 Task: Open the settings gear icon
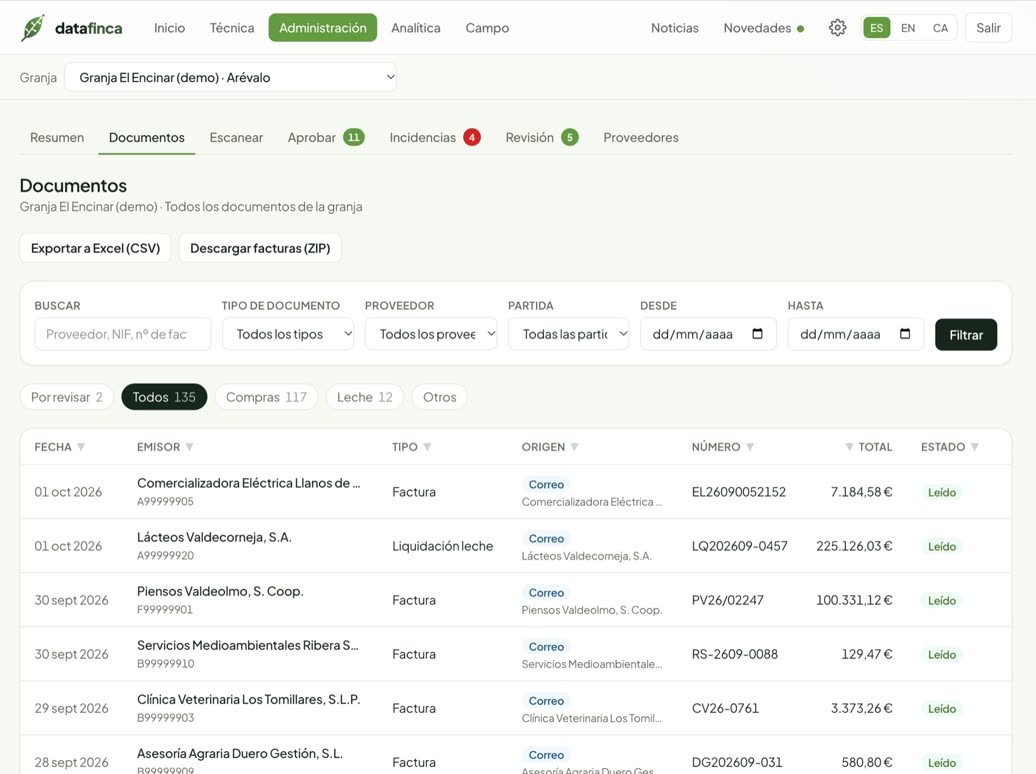(x=837, y=28)
